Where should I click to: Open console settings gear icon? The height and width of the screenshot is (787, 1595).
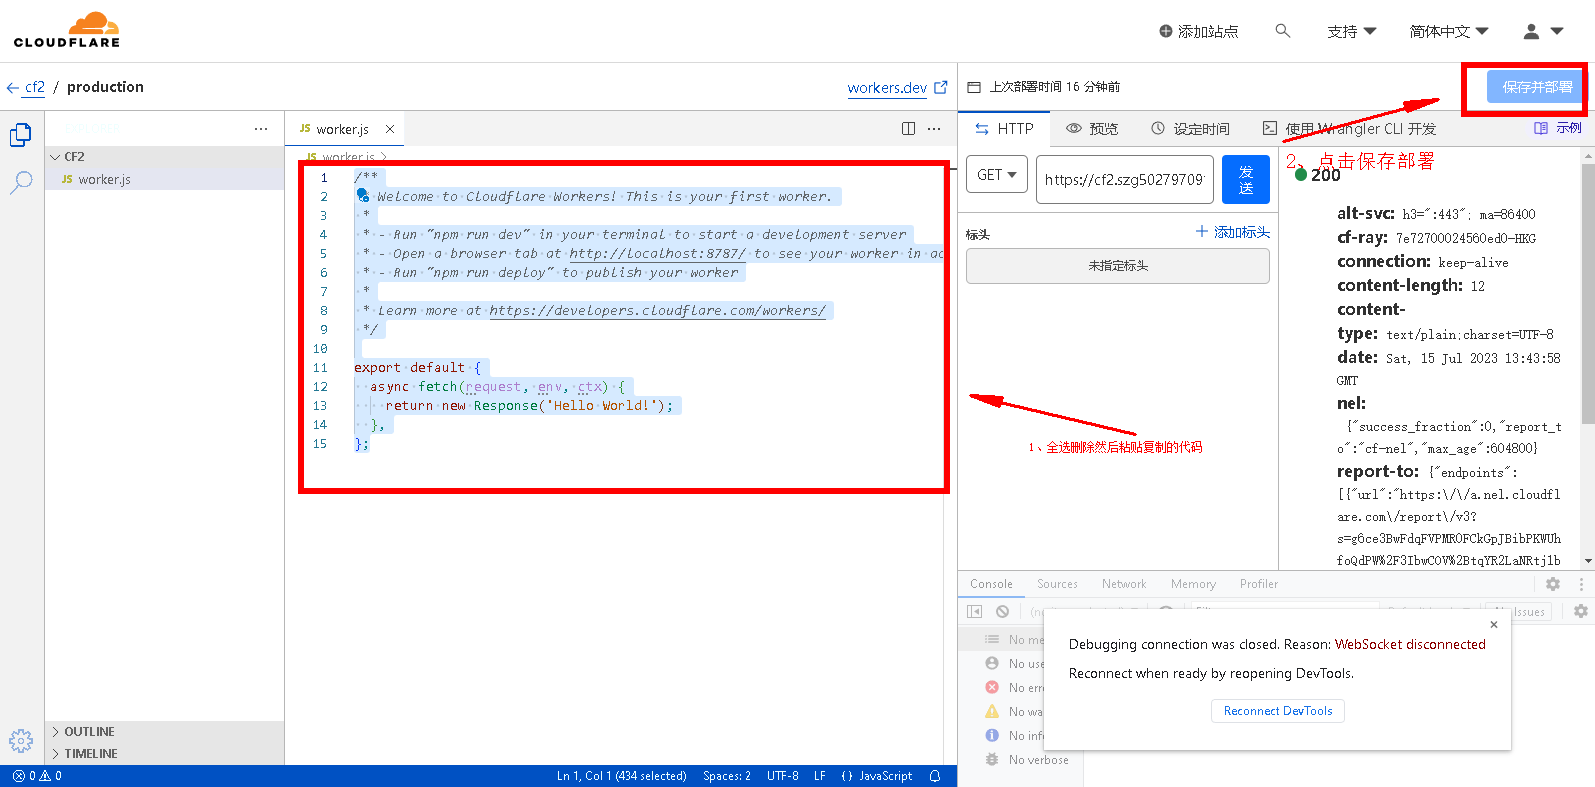[1581, 611]
